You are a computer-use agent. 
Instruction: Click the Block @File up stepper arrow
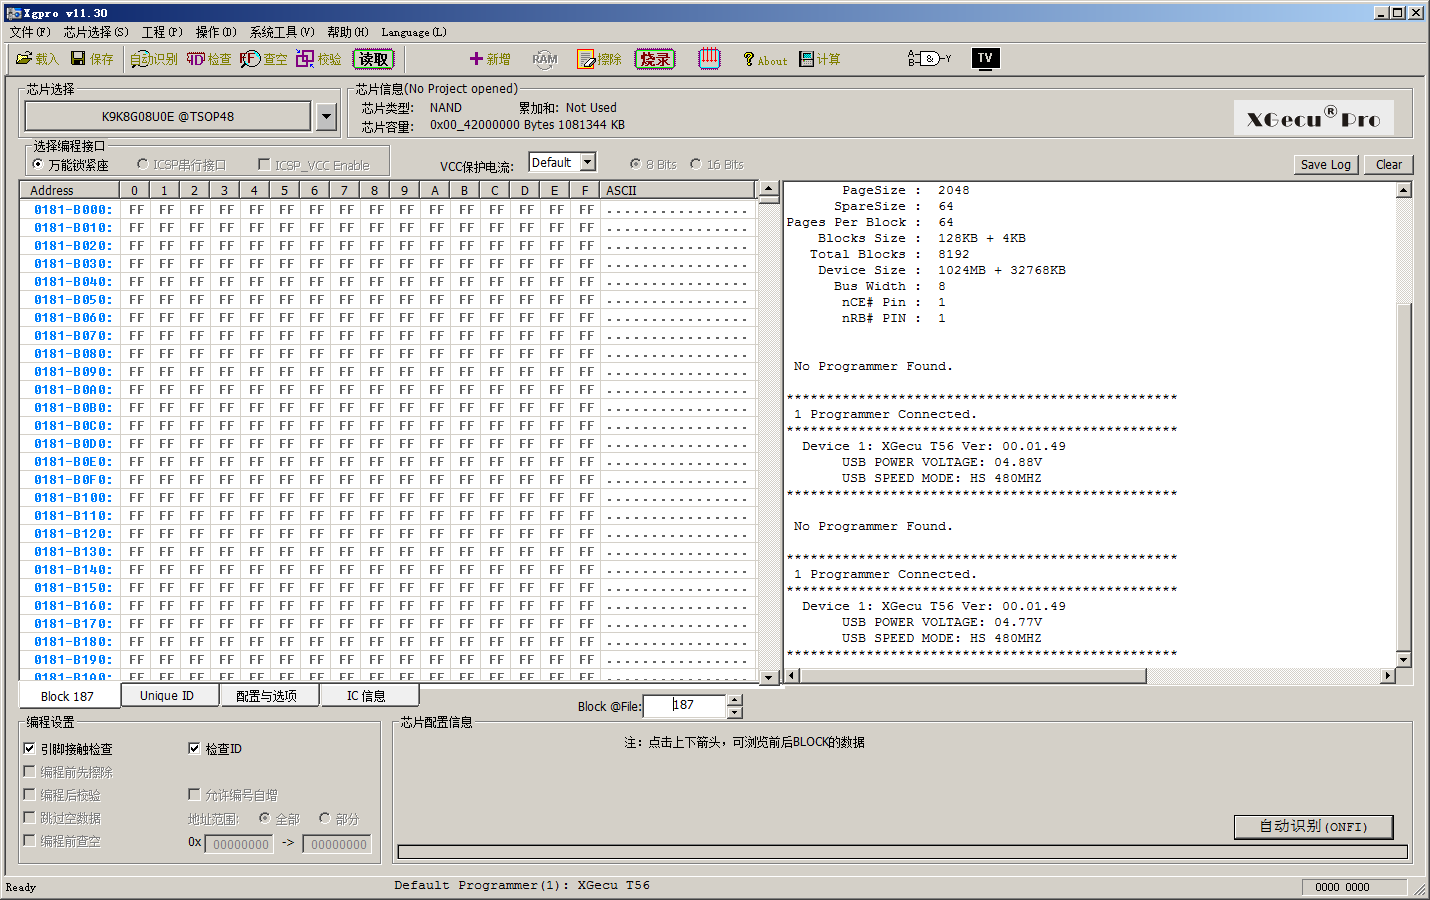pyautogui.click(x=735, y=700)
